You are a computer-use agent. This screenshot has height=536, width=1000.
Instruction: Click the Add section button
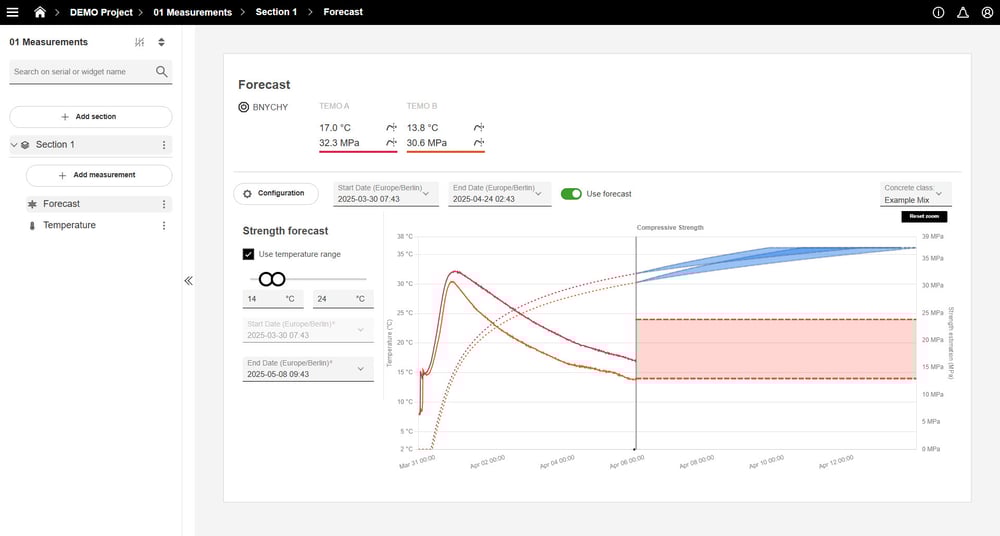(x=90, y=117)
